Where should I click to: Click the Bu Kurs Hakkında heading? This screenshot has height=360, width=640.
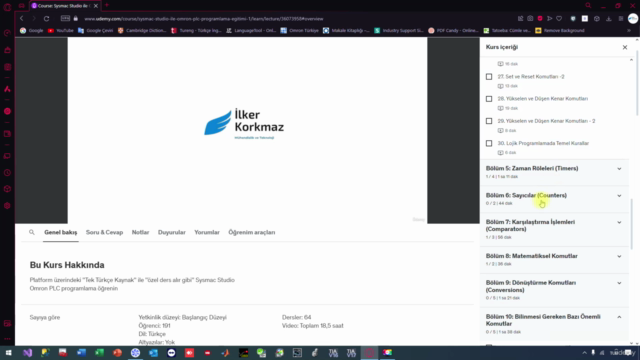[x=67, y=265]
